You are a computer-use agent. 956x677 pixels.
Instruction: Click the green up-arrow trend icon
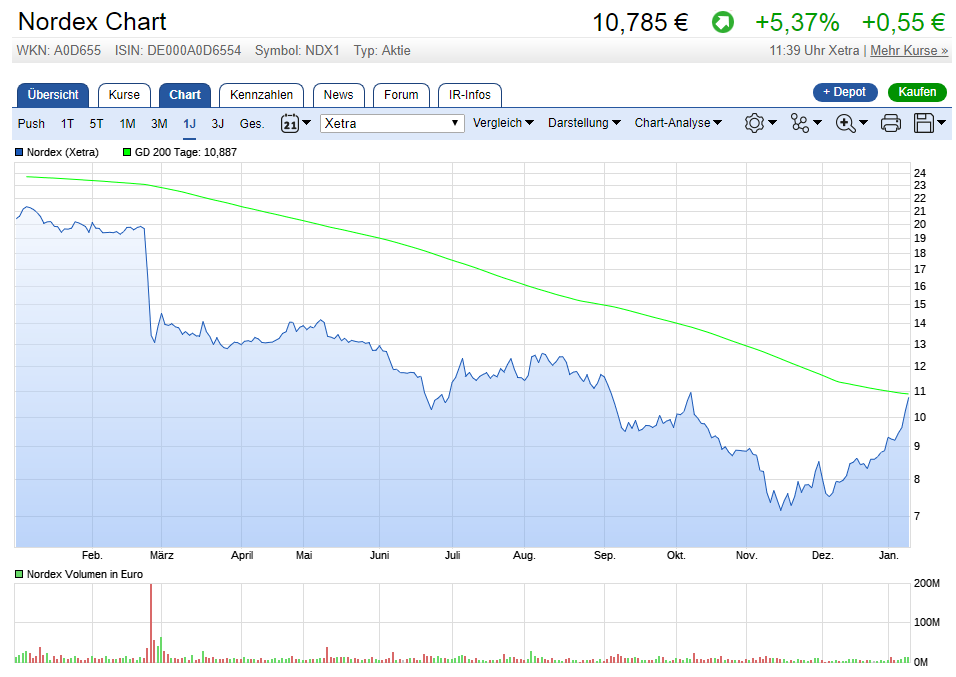pos(722,23)
